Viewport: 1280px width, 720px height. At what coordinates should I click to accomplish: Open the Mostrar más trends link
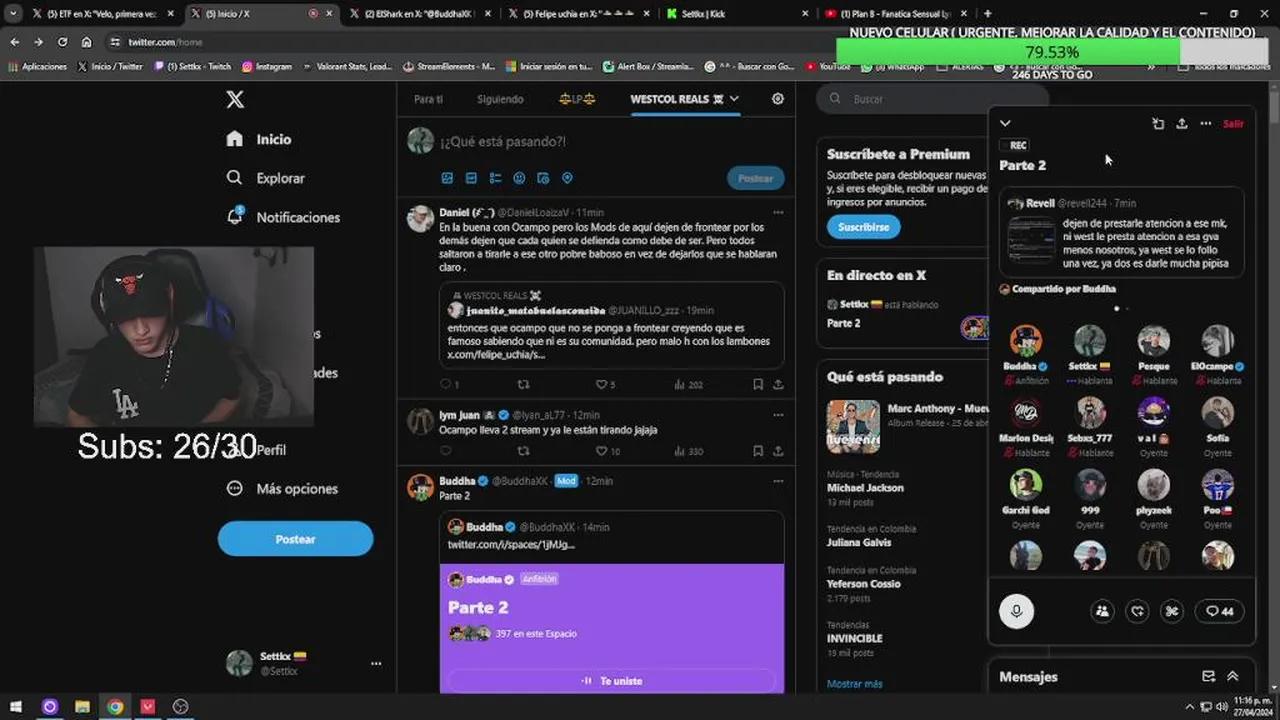click(854, 684)
